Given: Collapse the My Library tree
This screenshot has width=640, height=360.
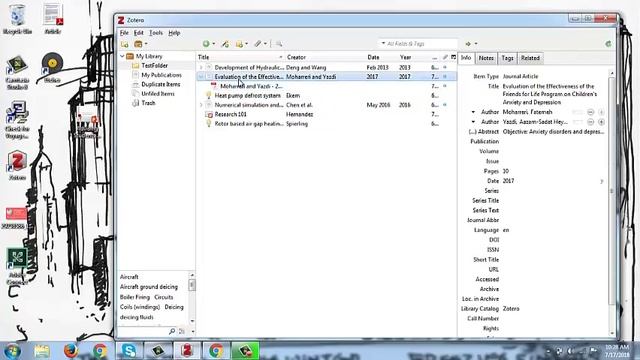Looking at the screenshot, I should pos(122,56).
